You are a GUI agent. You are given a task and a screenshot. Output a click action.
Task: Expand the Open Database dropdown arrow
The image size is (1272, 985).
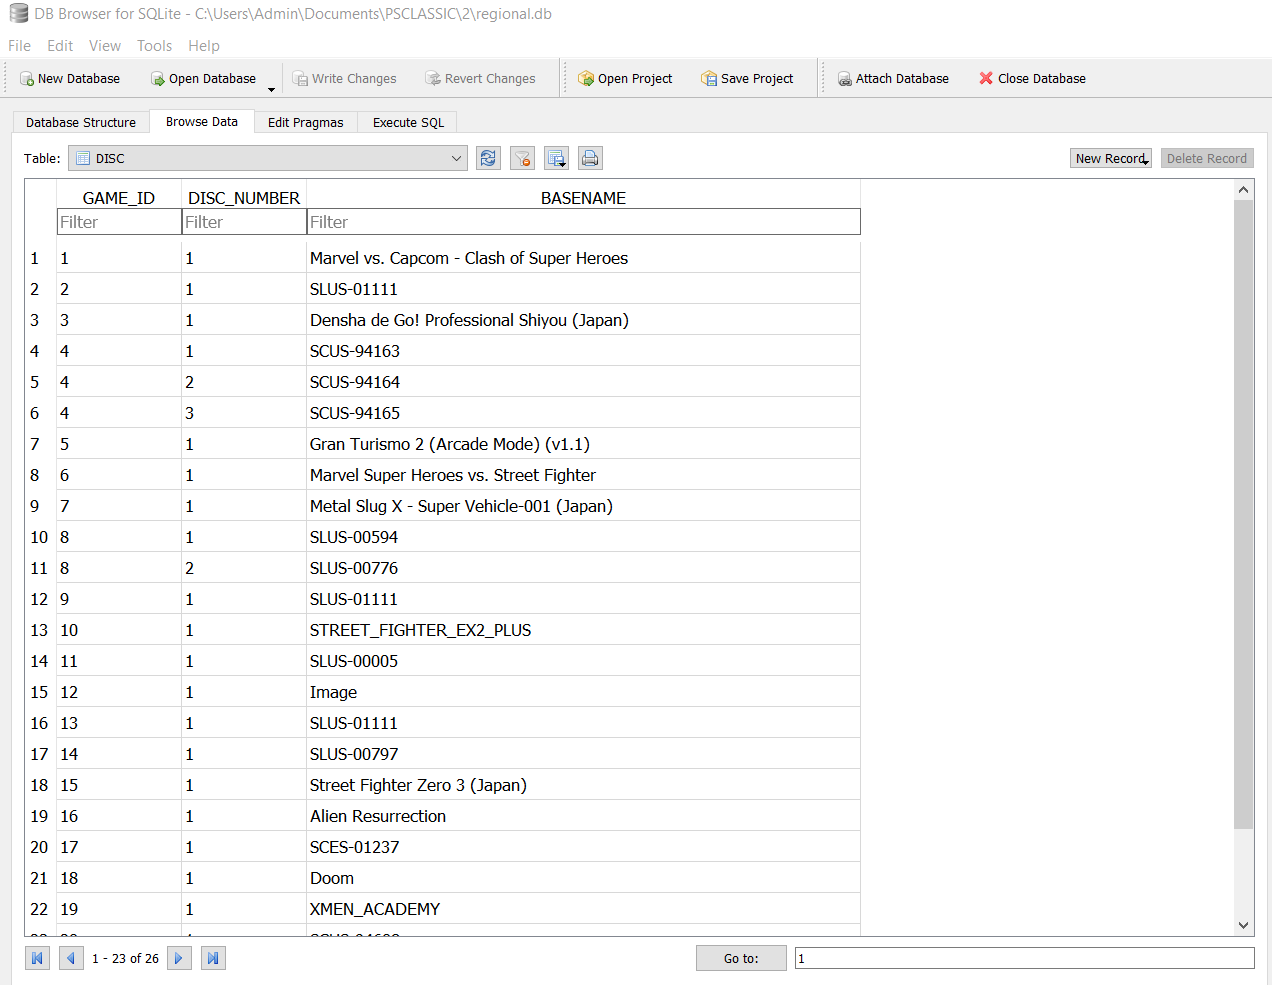coord(271,89)
